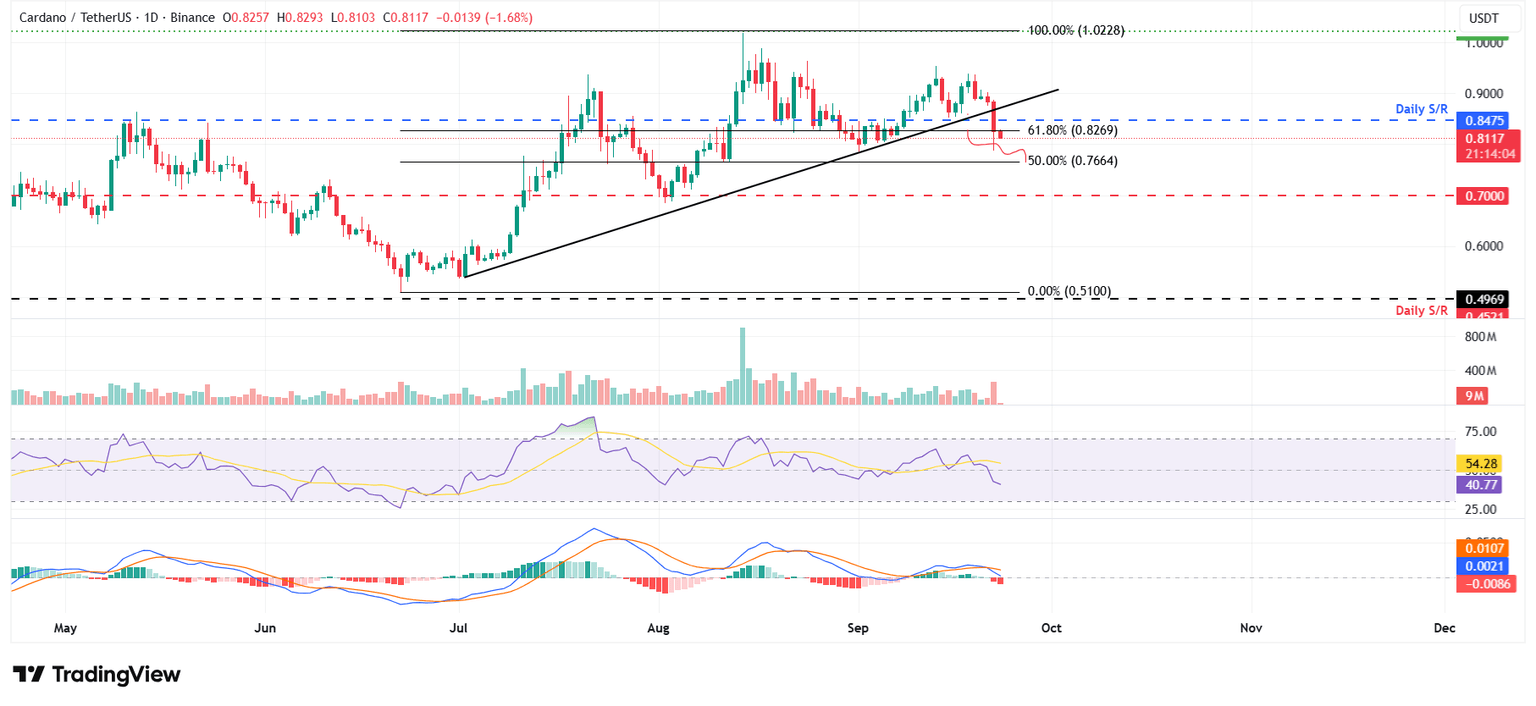Click the Binance exchange label
The height and width of the screenshot is (706, 1536).
pos(191,17)
